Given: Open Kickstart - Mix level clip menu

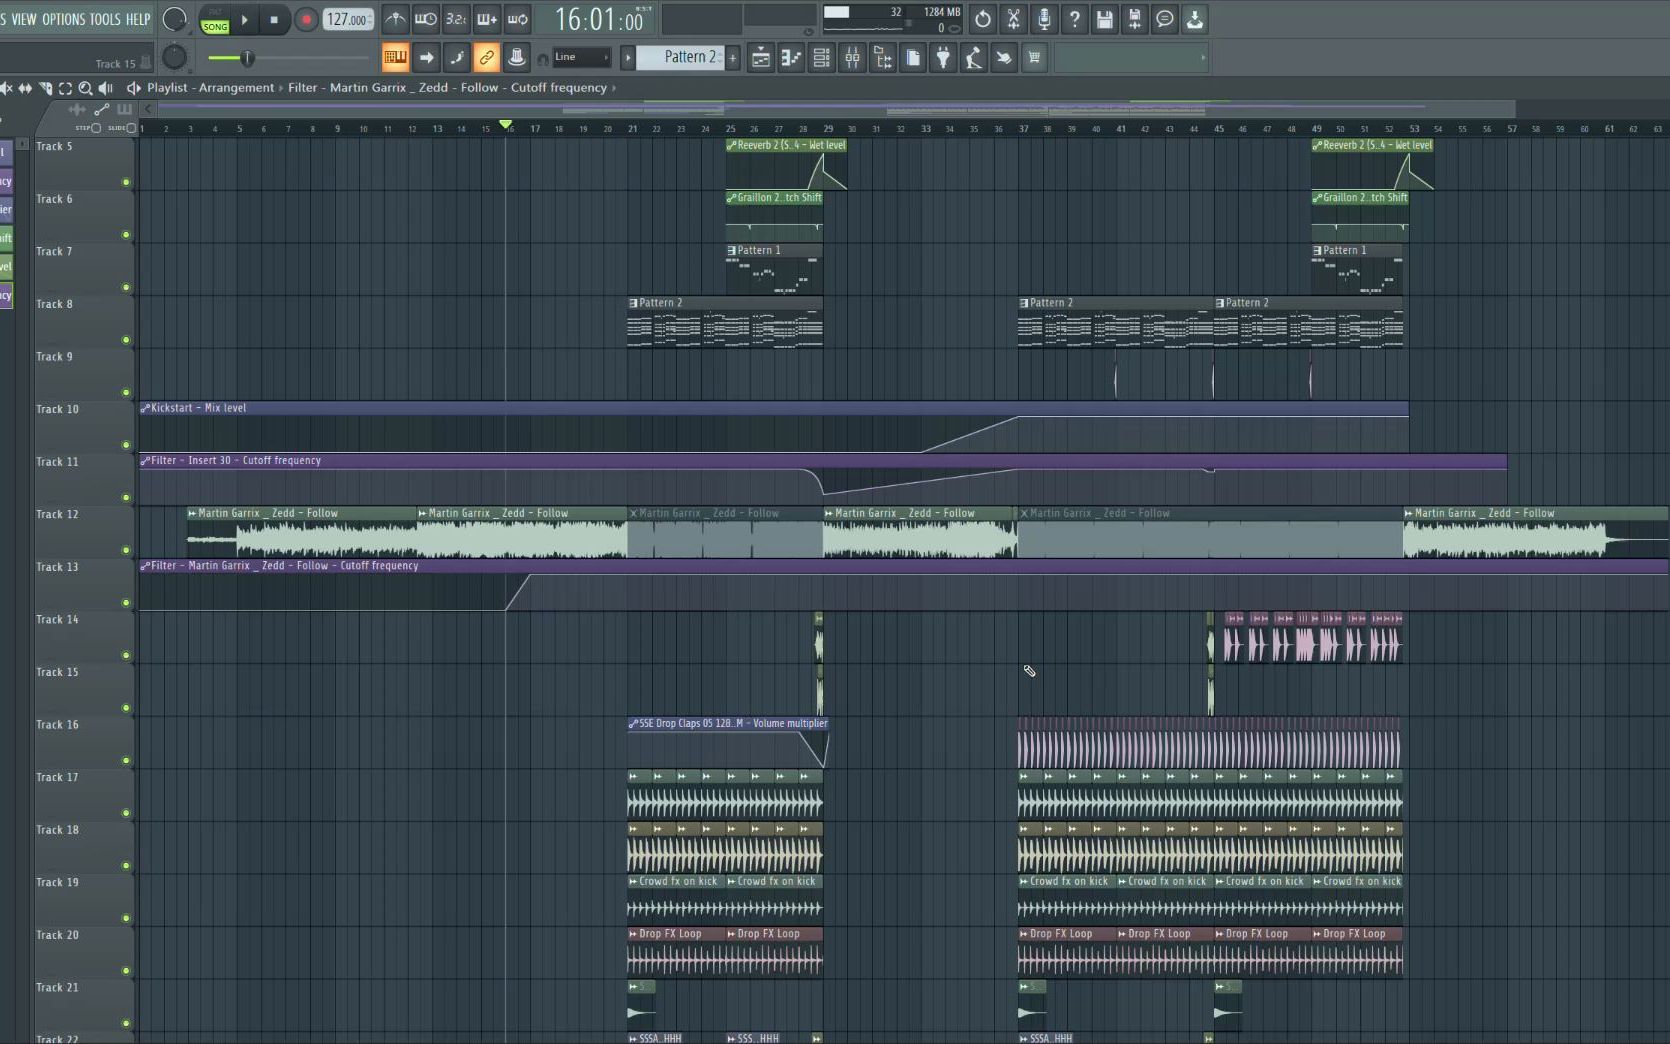Looking at the screenshot, I should pyautogui.click(x=145, y=408).
